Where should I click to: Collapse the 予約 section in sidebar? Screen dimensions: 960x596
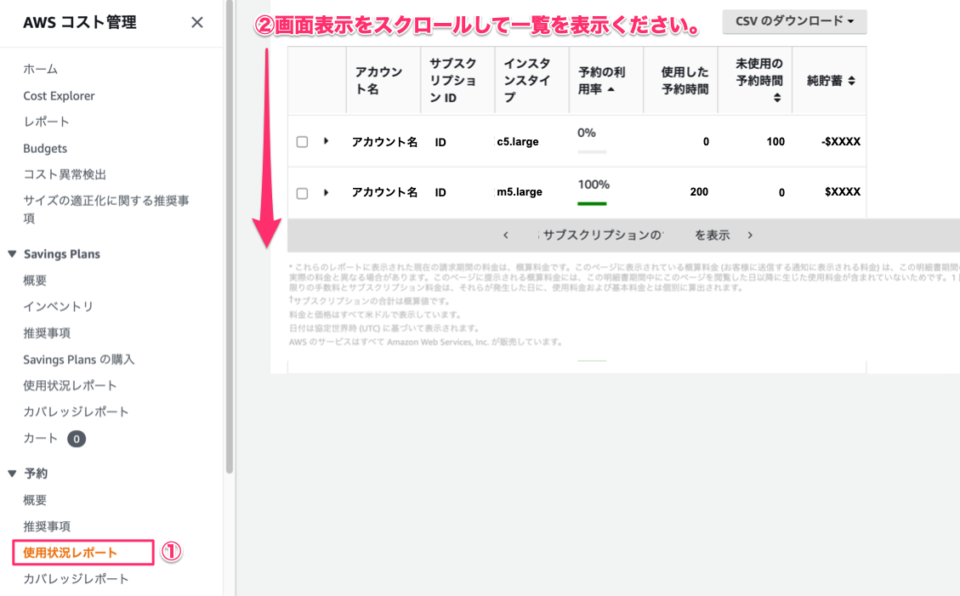[x=12, y=473]
